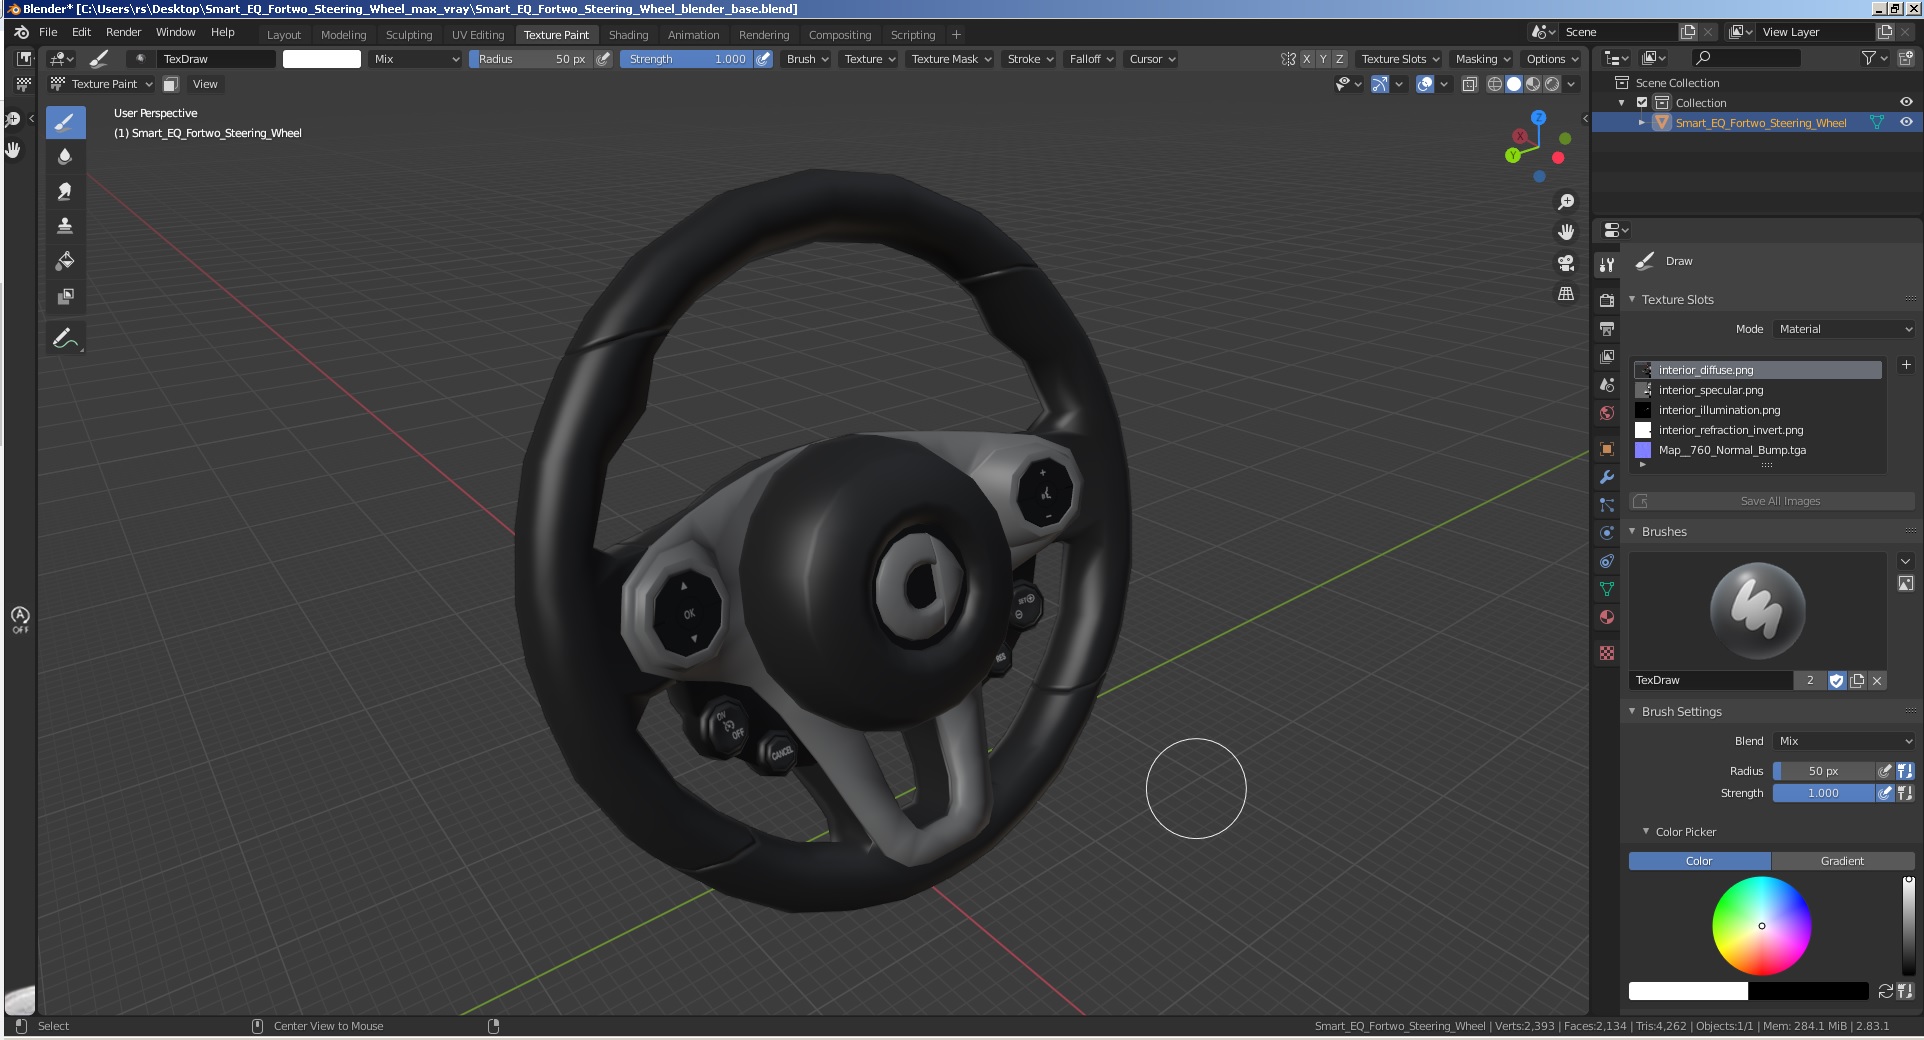
Task: Open the Masking popover
Action: (x=1481, y=59)
